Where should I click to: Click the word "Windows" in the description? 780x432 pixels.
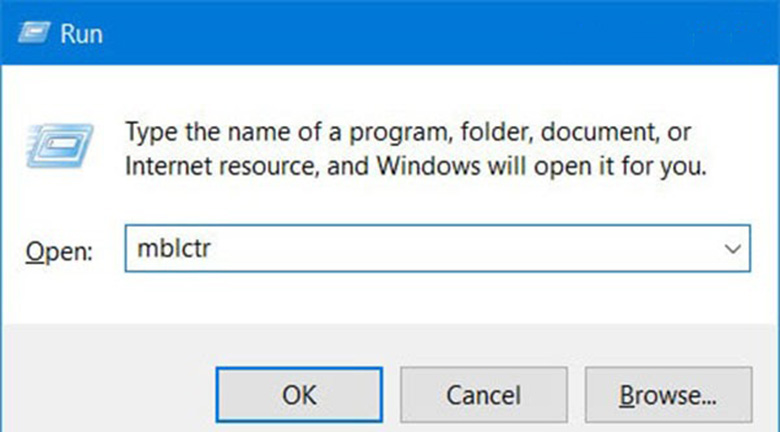coord(428,167)
